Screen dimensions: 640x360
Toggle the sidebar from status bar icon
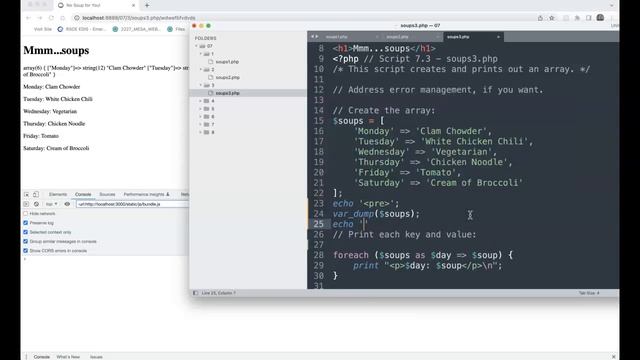[x=196, y=293]
